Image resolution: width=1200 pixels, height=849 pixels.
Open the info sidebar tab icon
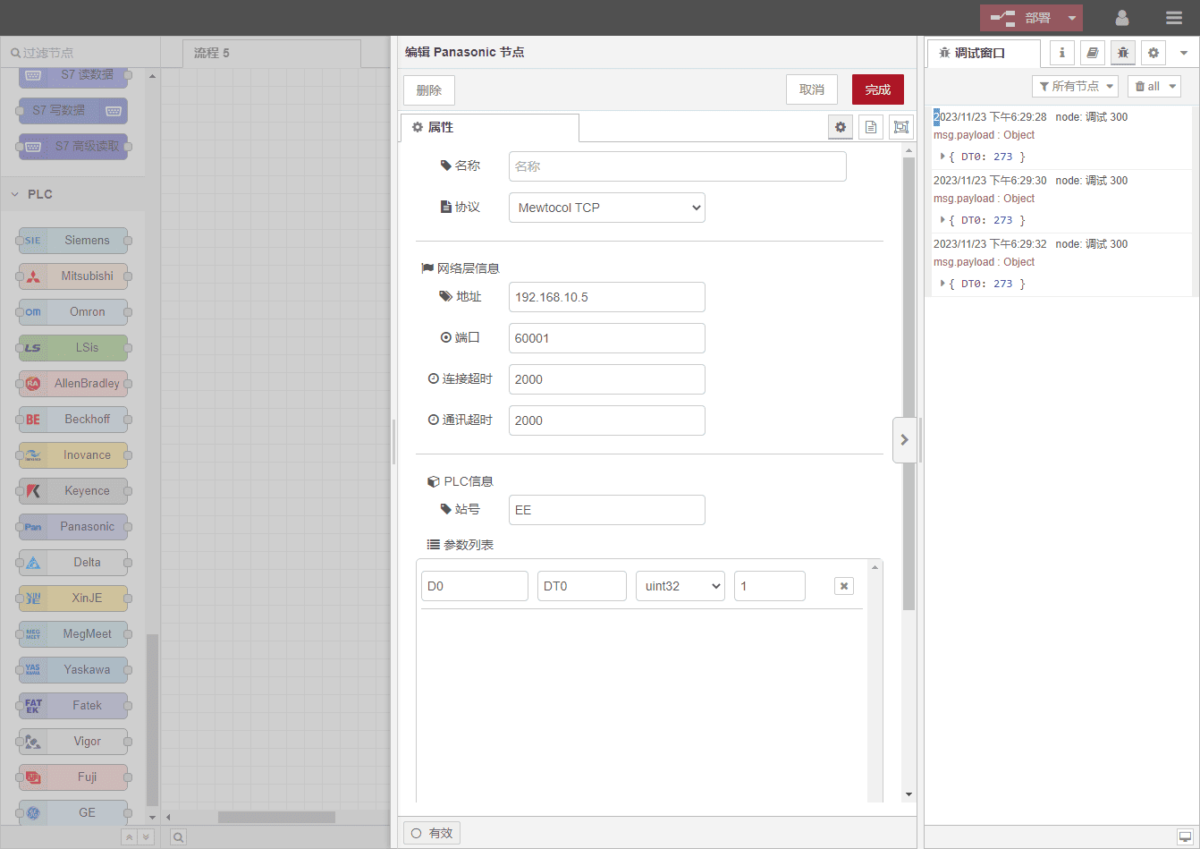pos(1061,53)
